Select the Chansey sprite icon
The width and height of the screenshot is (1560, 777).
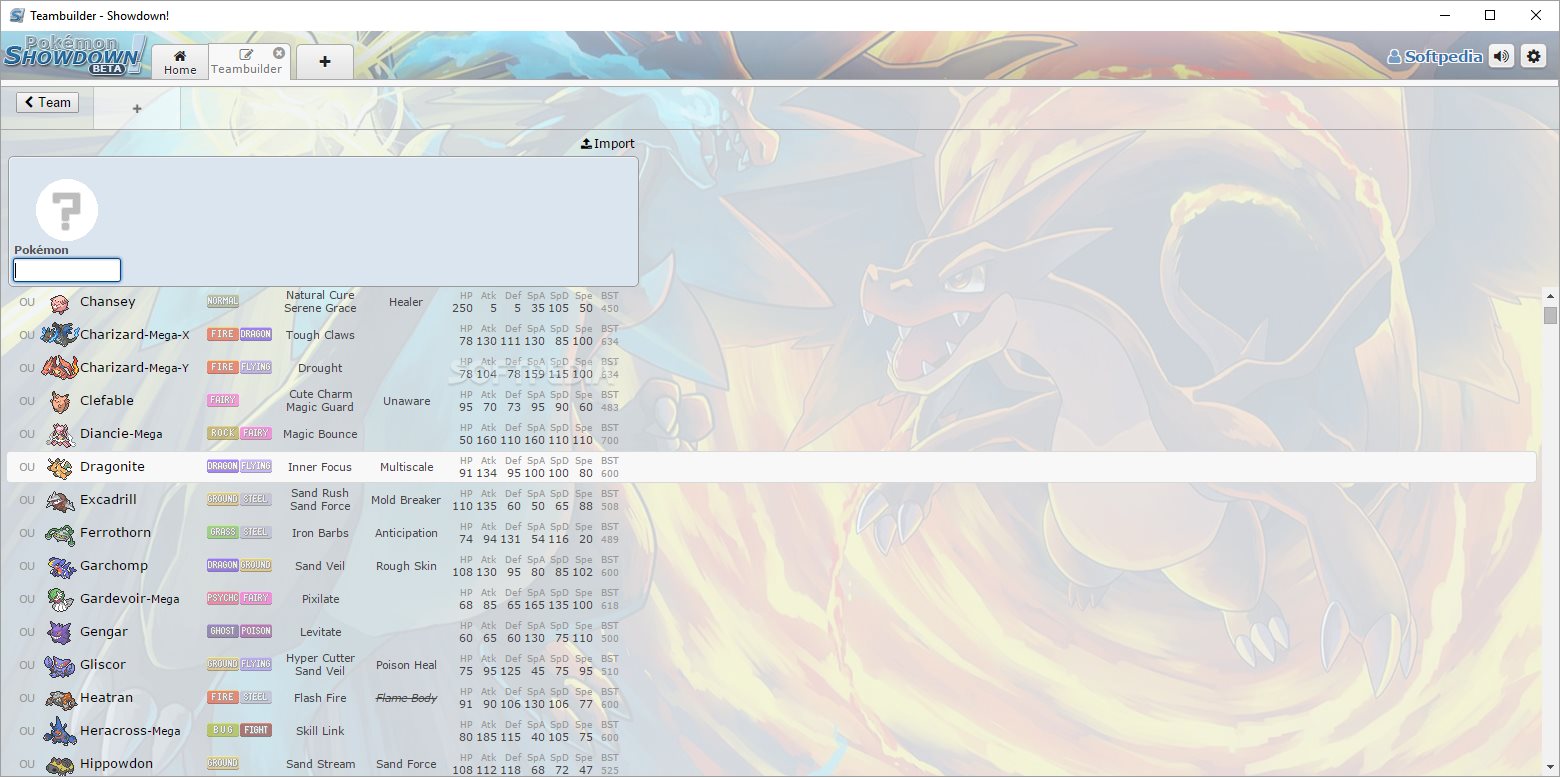[x=60, y=302]
